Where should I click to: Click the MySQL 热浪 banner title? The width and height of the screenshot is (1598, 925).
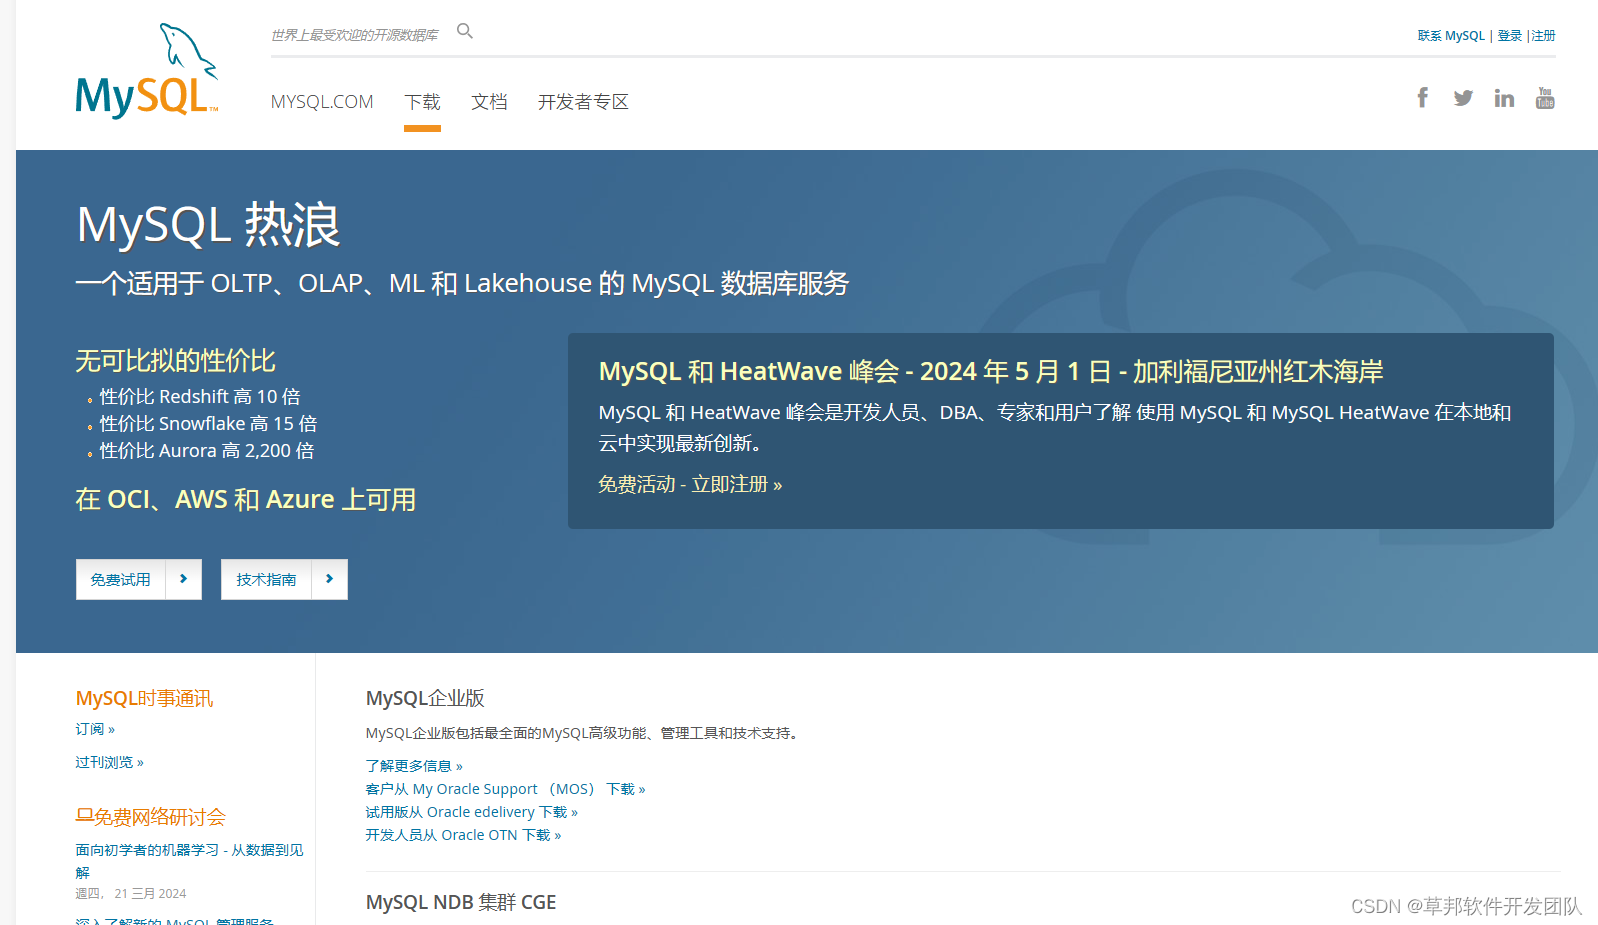pos(208,225)
